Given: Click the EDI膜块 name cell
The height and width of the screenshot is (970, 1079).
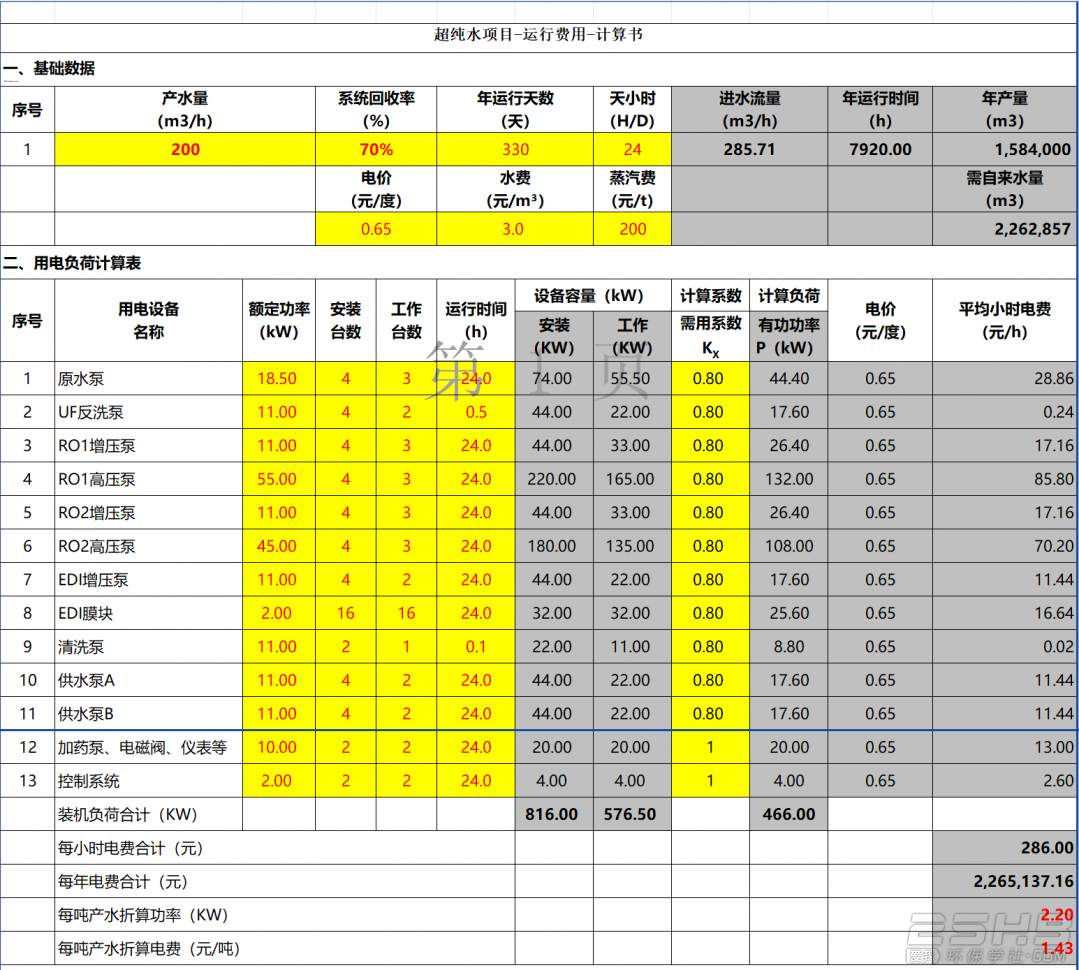Looking at the screenshot, I should click(x=149, y=613).
